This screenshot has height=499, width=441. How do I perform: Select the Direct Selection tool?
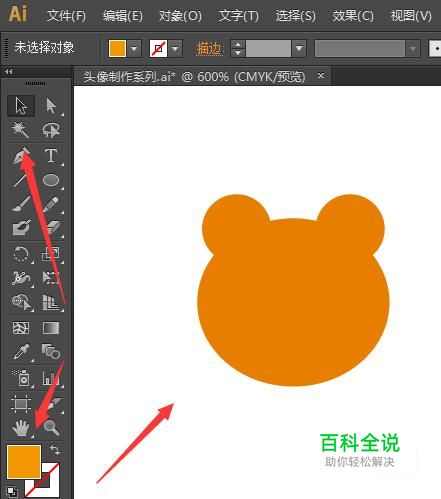click(x=51, y=106)
